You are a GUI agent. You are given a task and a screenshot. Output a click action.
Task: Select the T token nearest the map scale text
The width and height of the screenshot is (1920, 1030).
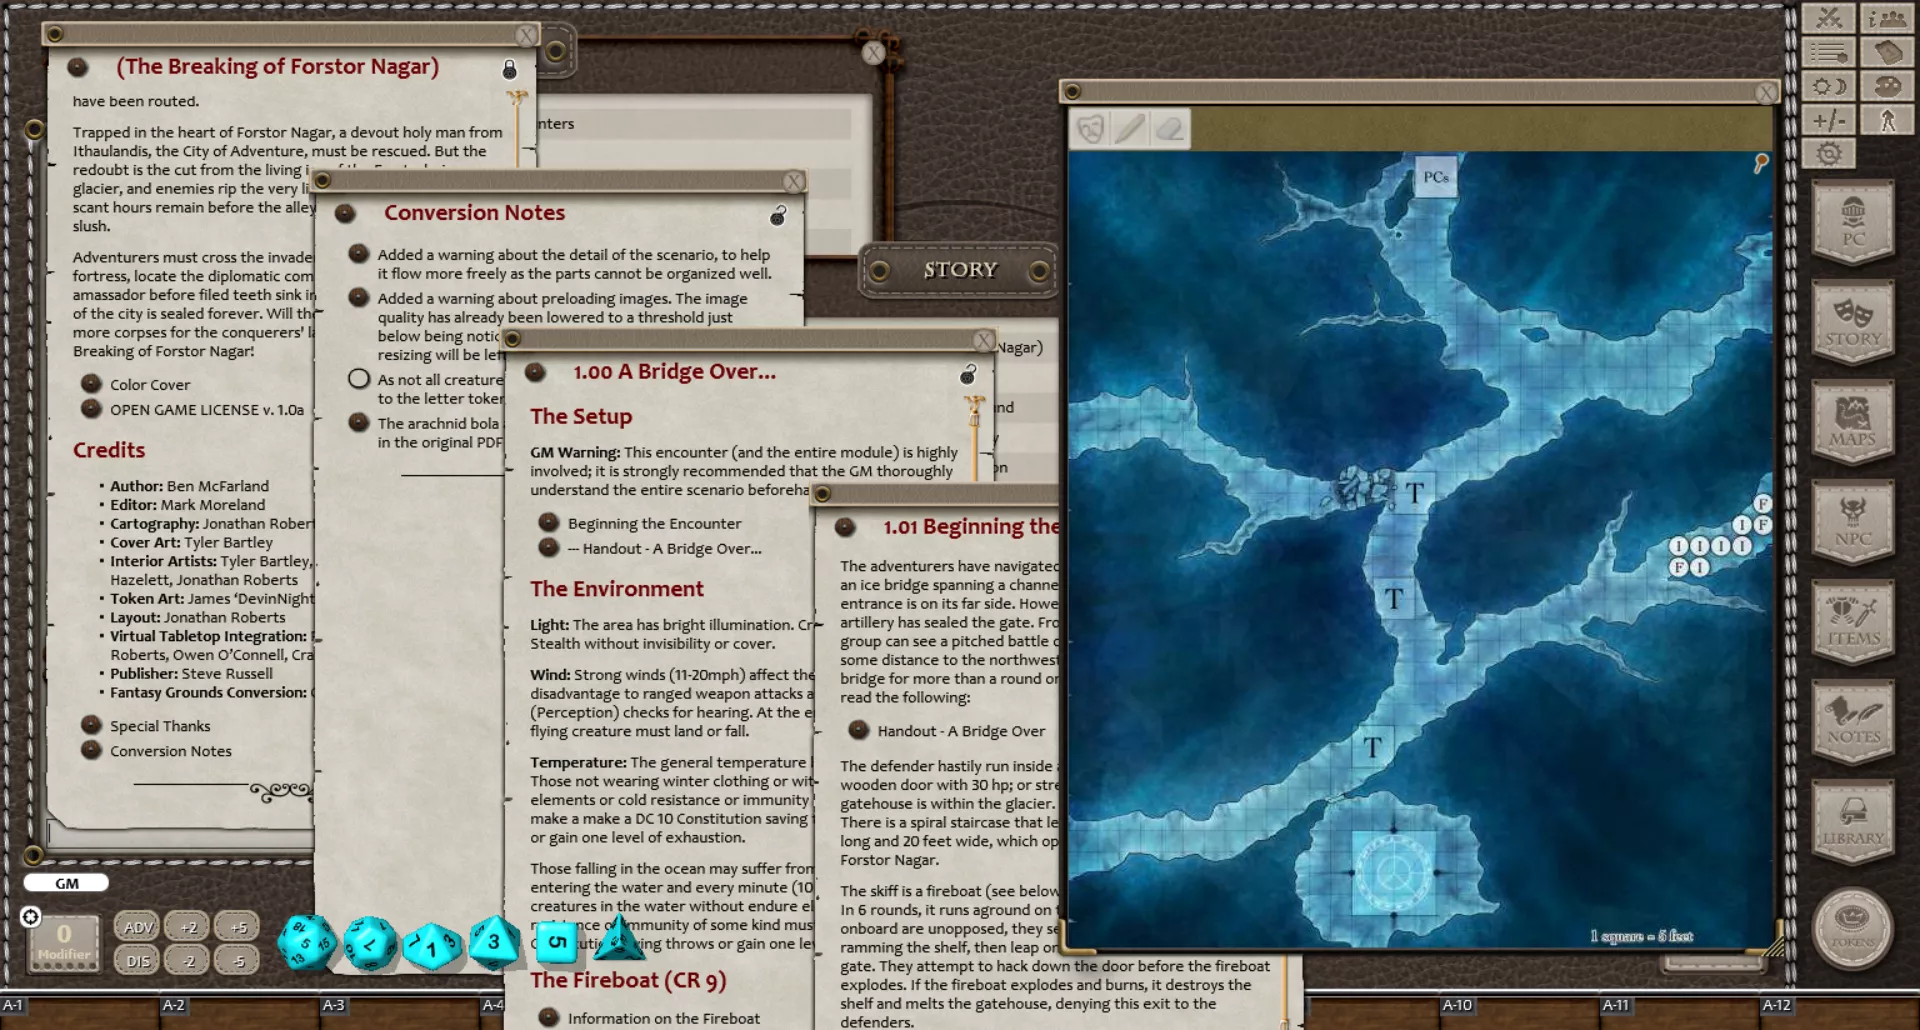pos(1372,747)
